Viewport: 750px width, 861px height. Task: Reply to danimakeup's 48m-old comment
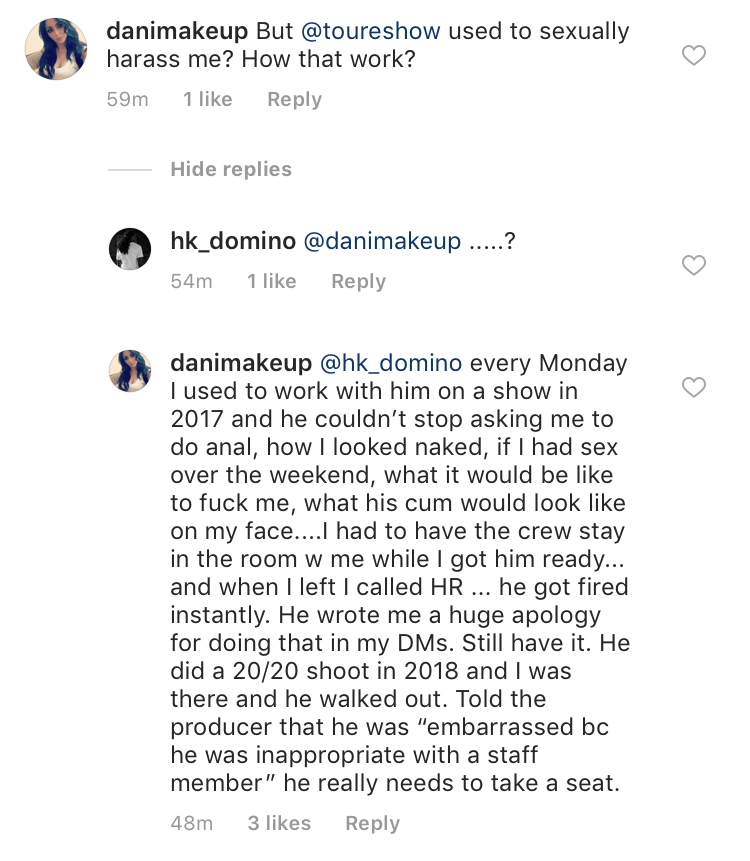pos(372,823)
